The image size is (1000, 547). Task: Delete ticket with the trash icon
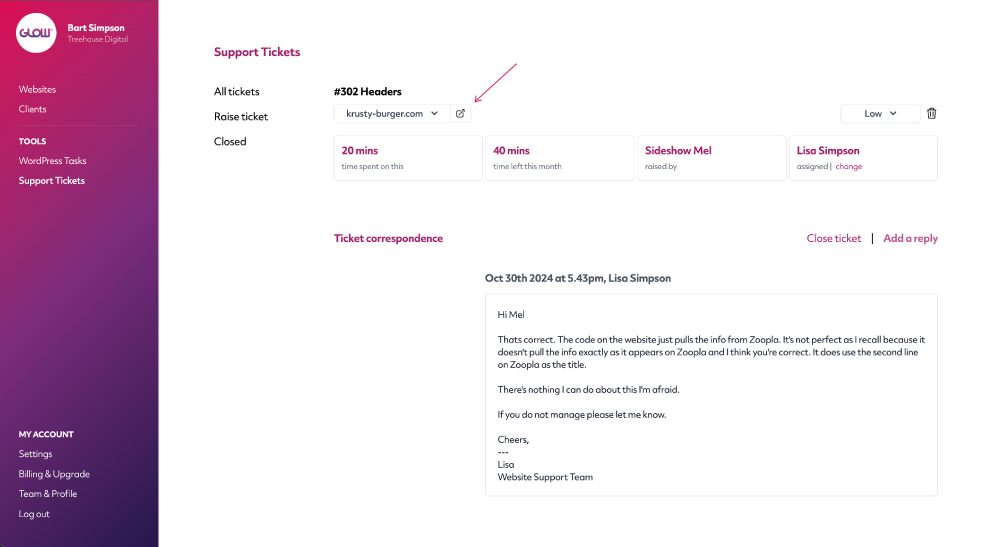[931, 113]
